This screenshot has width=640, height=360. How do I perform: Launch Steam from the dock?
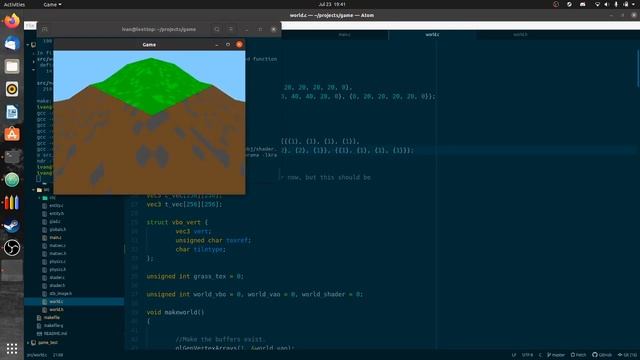[12, 225]
